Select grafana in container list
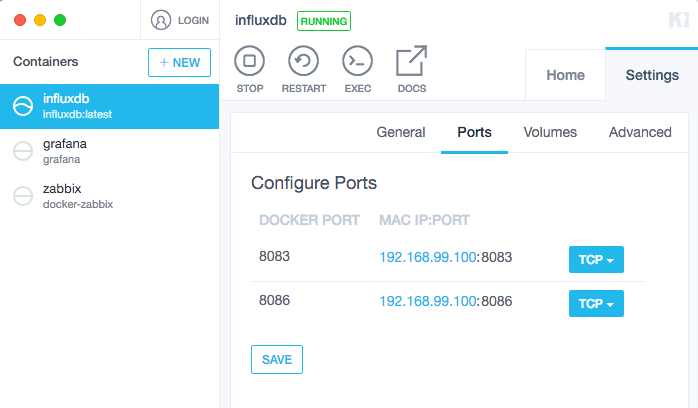698x408 pixels. click(x=110, y=151)
